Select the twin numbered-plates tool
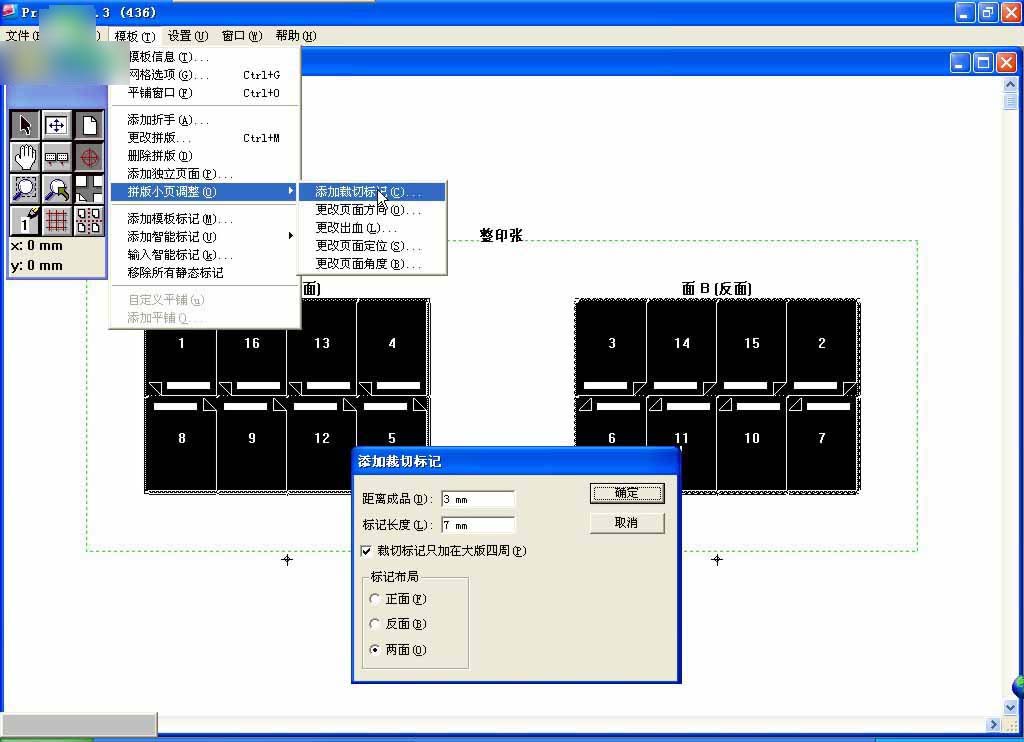1024x742 pixels. coord(57,157)
